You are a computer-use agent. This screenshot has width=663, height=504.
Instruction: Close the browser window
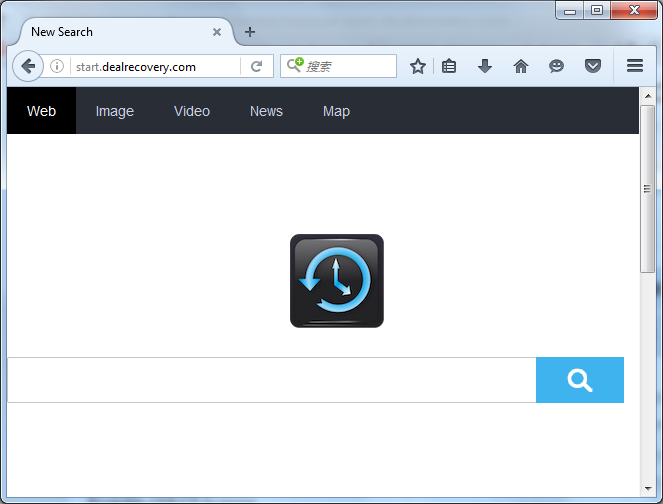[x=634, y=11]
